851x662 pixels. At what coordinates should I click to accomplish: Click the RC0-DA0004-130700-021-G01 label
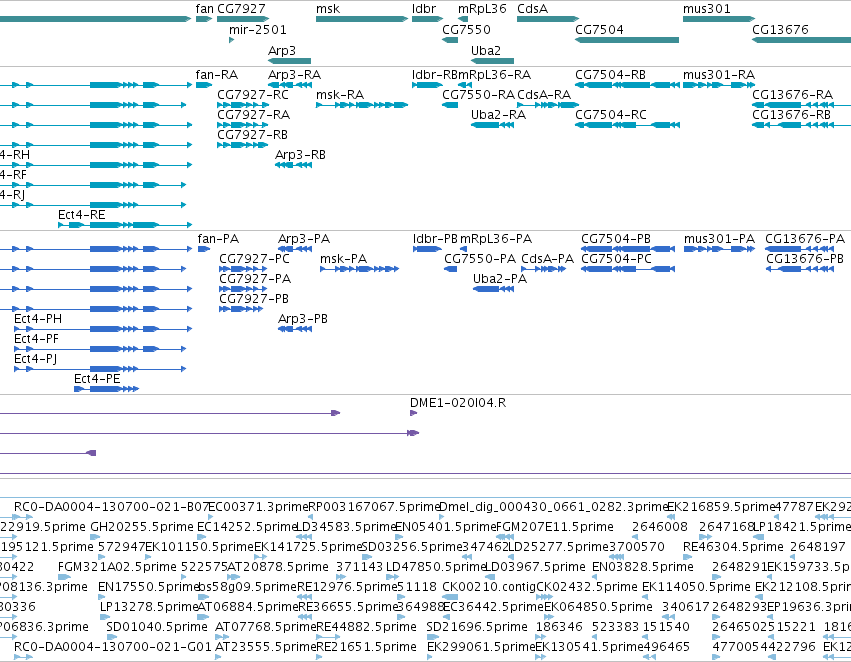point(112,647)
